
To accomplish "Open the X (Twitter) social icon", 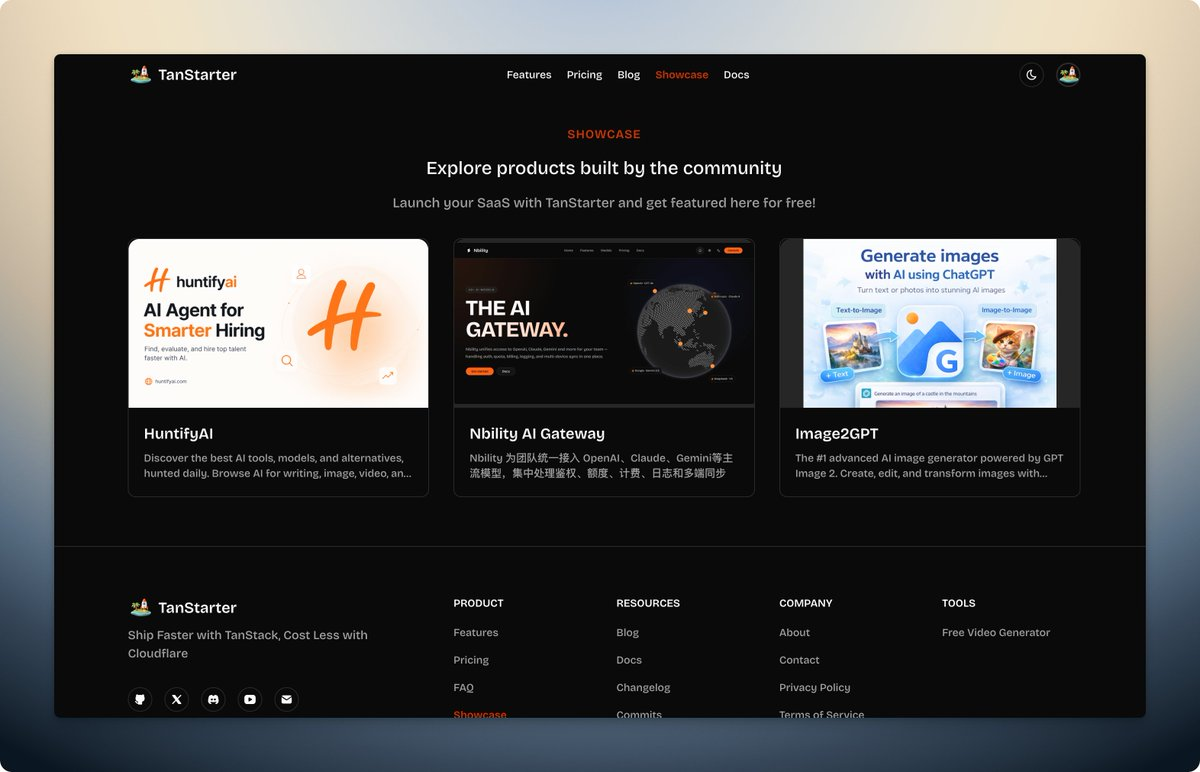I will pos(177,700).
